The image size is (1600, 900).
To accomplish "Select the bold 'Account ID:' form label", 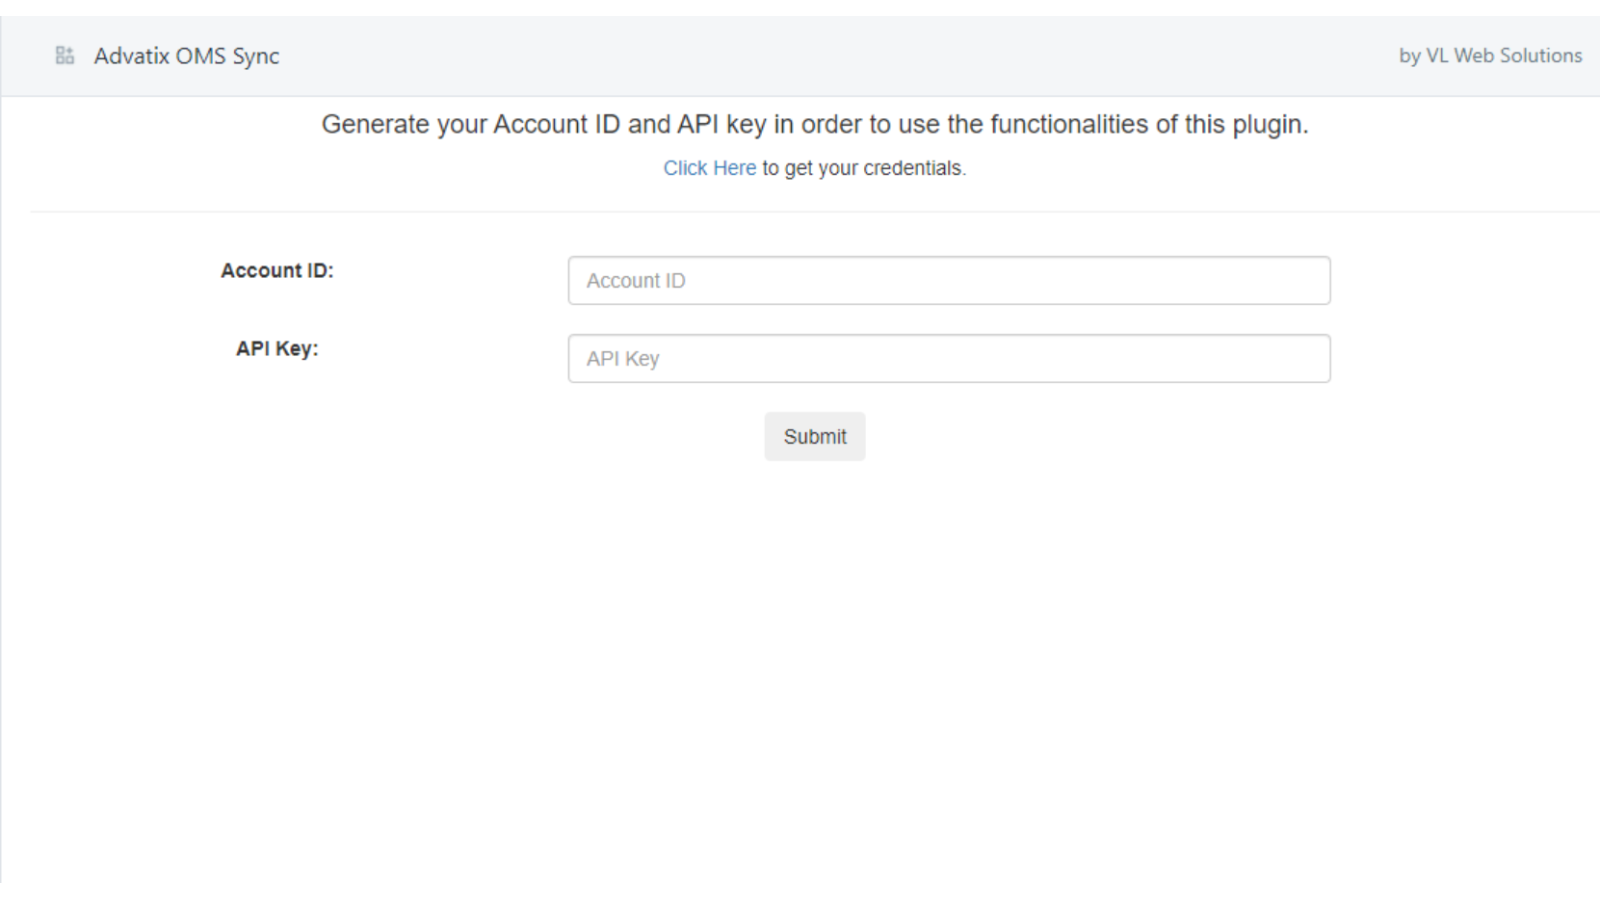I will pyautogui.click(x=277, y=270).
